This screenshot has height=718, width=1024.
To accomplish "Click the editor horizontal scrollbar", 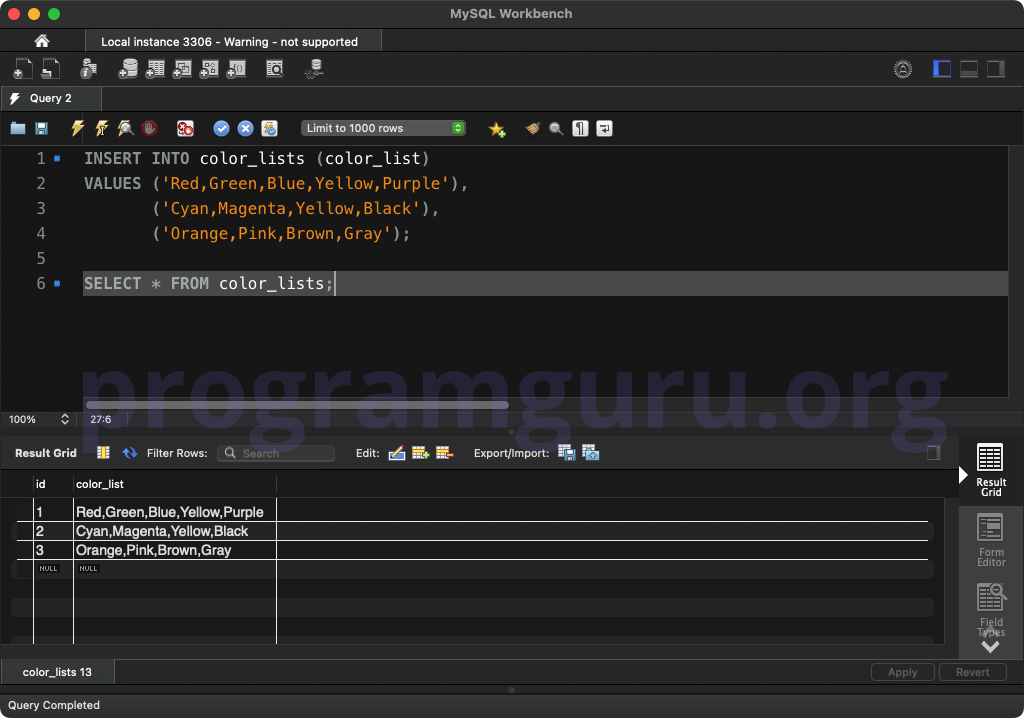I will [x=297, y=405].
